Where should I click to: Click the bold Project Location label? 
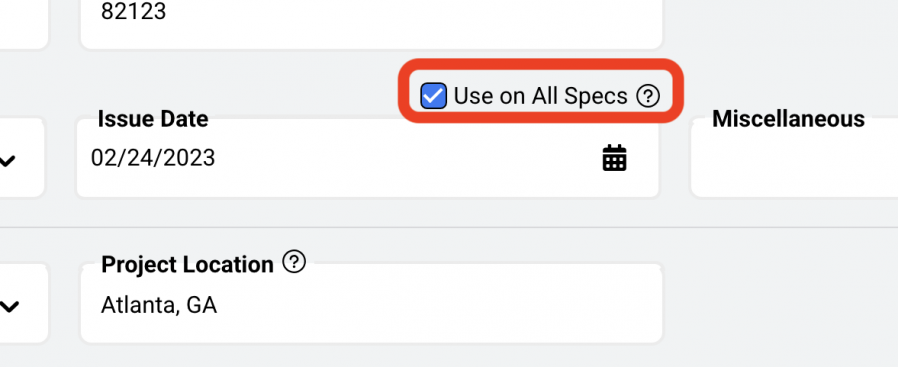[x=187, y=265]
